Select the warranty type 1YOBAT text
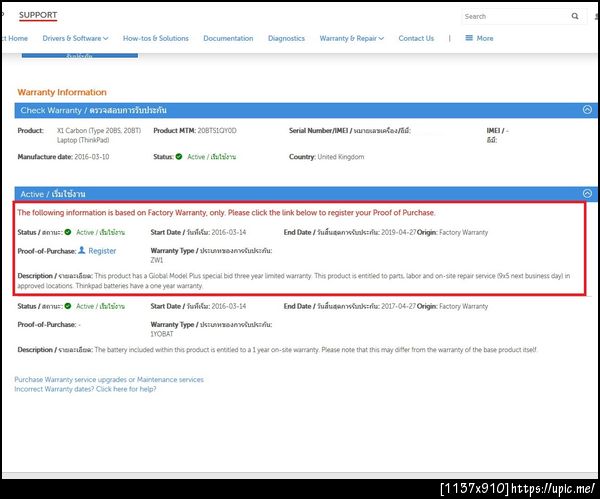This screenshot has width=600, height=499. click(162, 334)
